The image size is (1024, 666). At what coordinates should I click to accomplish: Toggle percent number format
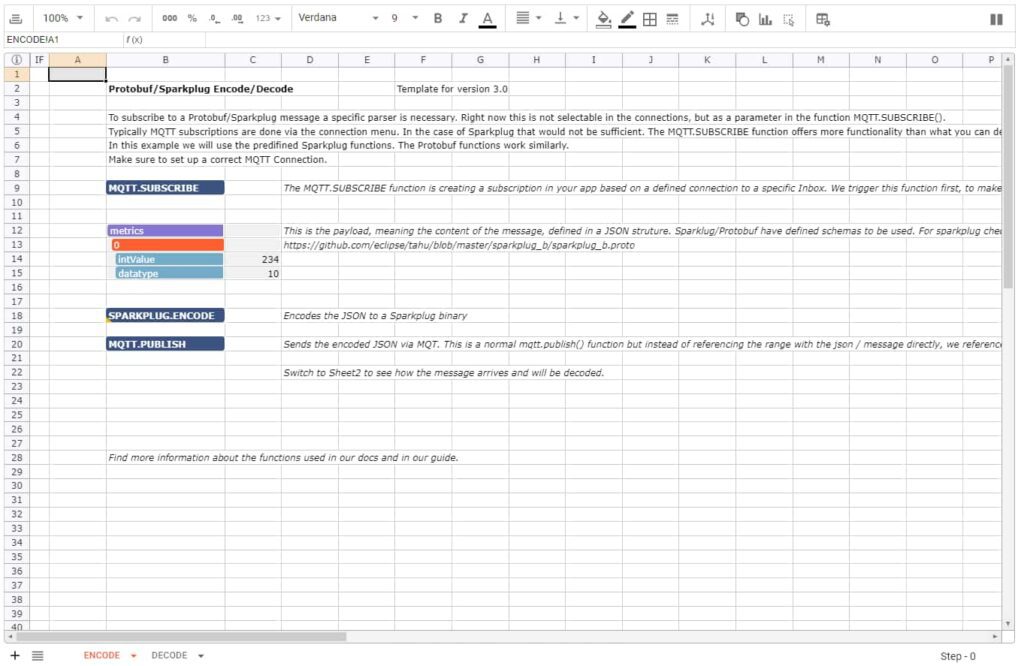192,18
